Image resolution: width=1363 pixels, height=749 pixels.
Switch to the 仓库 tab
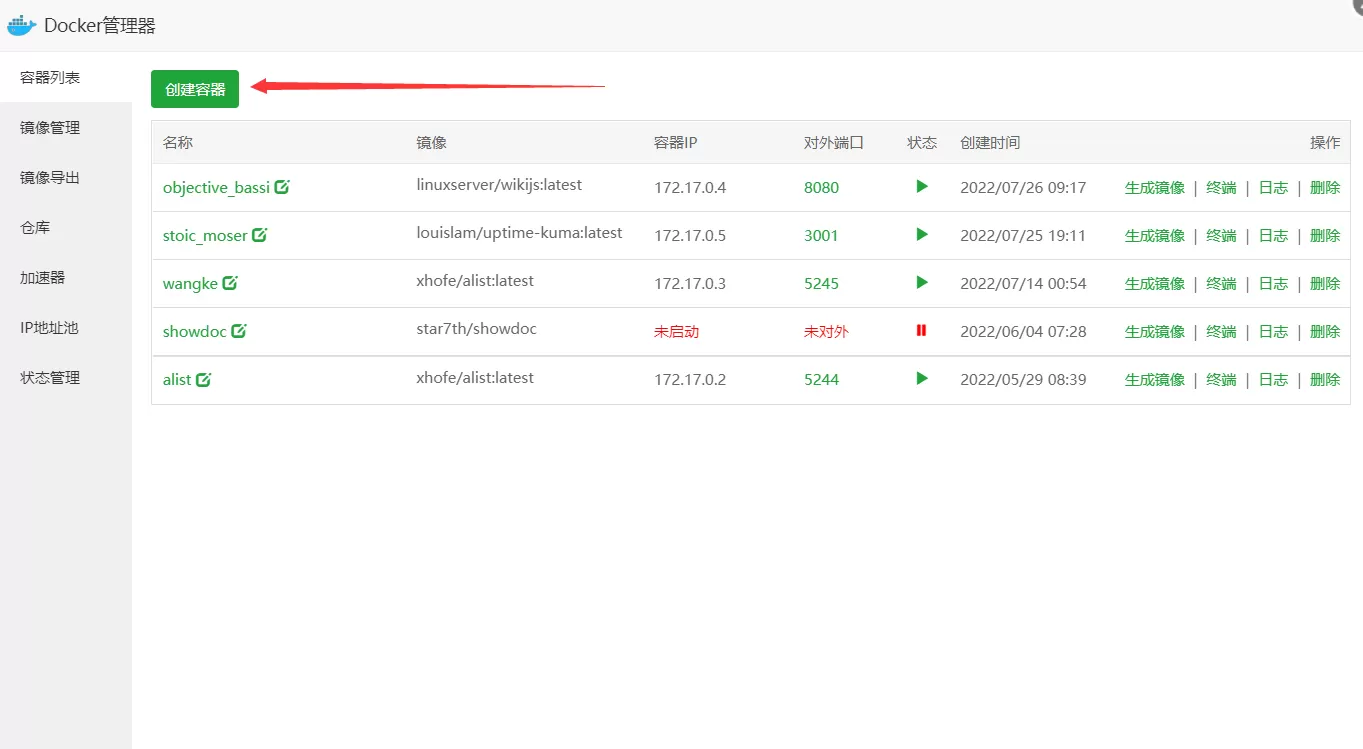point(35,228)
